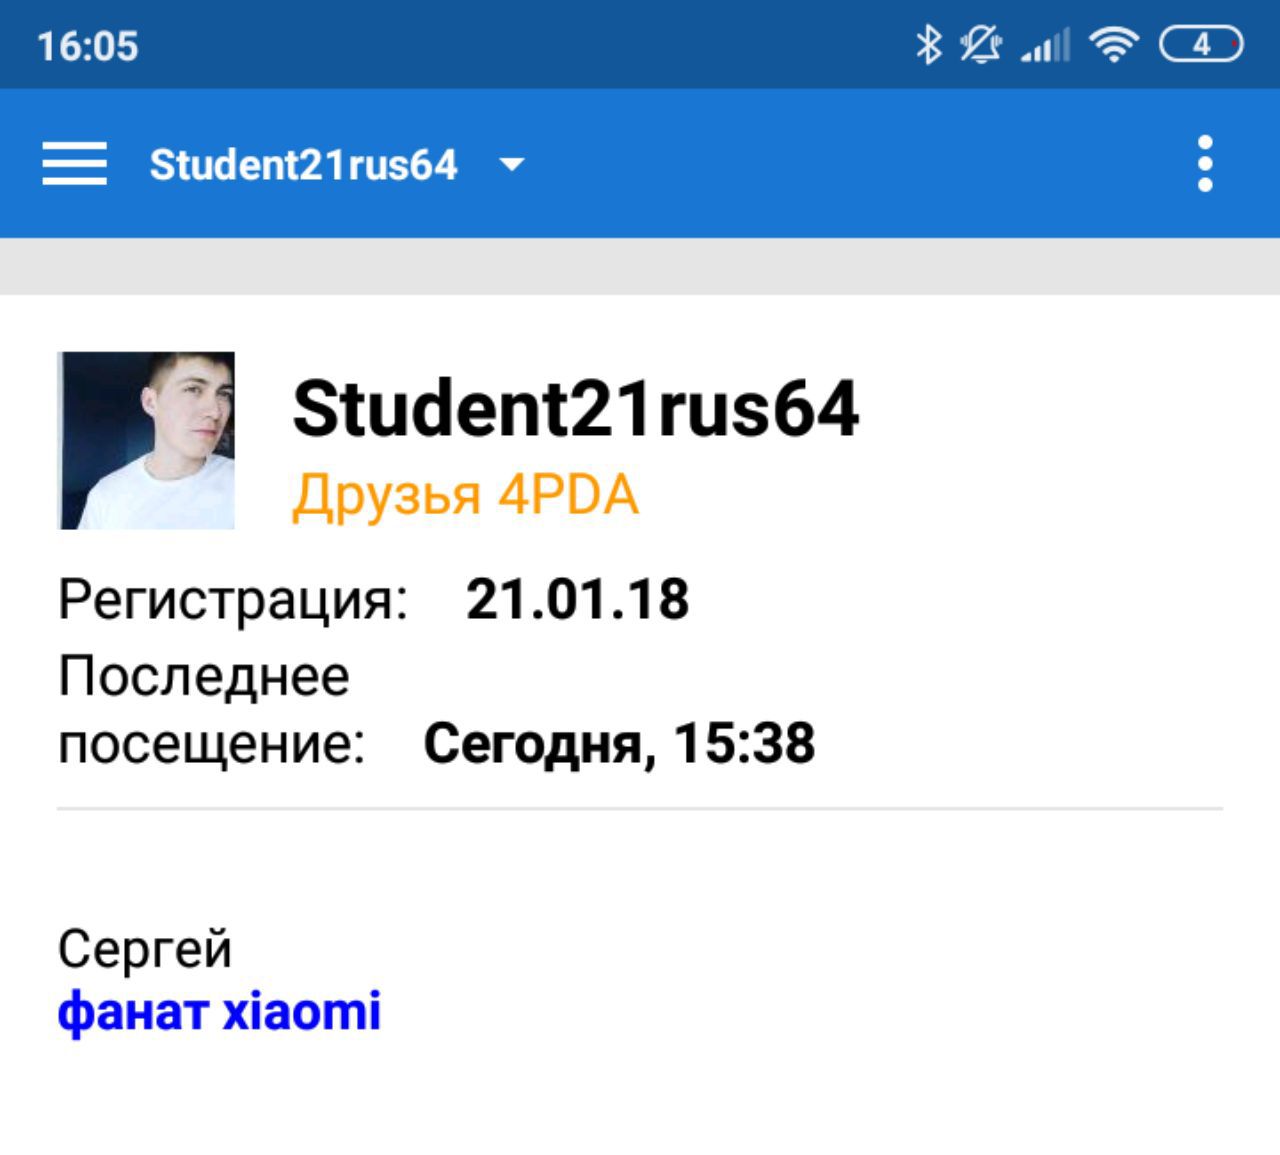This screenshot has height=1155, width=1280.
Task: Tap the Последнее посещение label
Action: (212, 709)
